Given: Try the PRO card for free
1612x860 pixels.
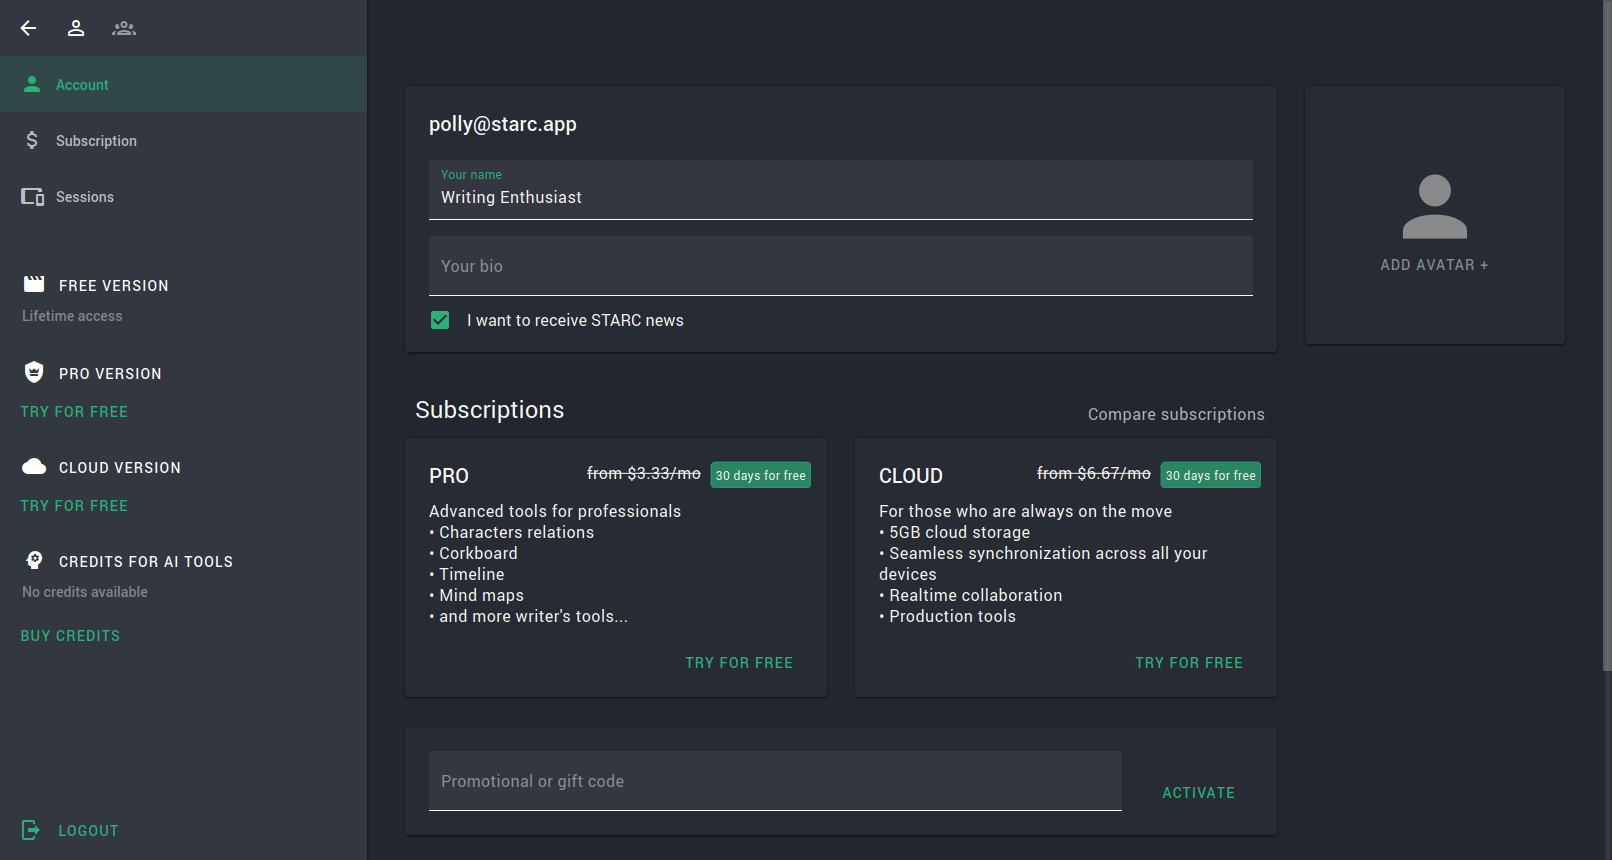Looking at the screenshot, I should (739, 663).
